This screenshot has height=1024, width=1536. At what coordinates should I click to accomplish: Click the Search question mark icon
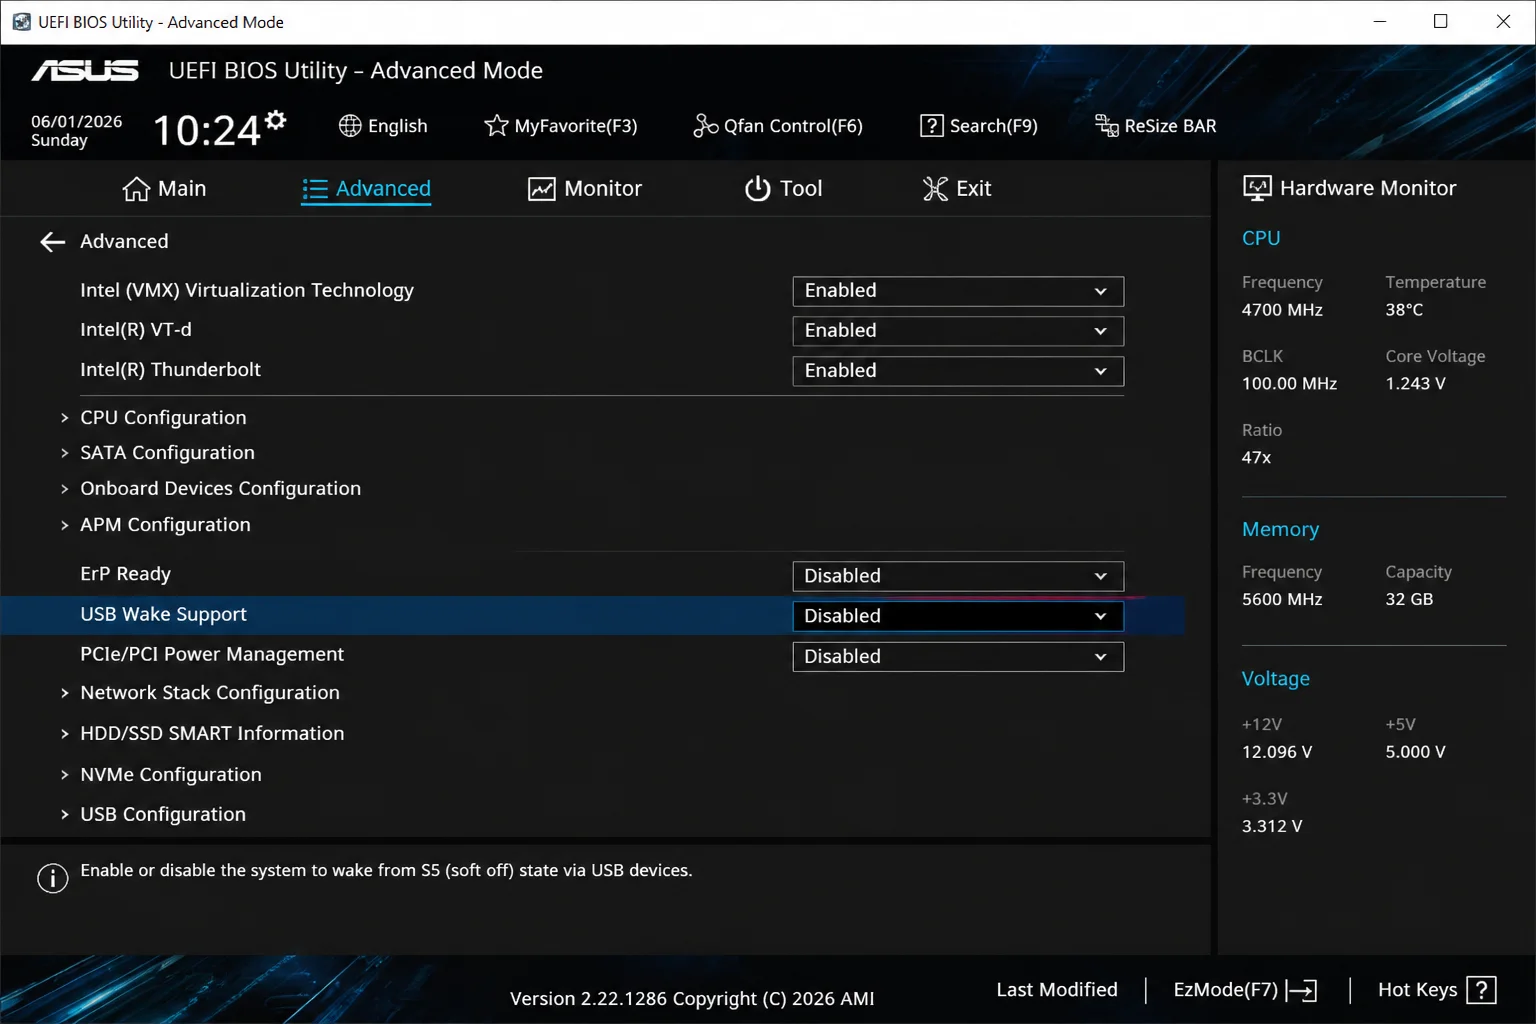pyautogui.click(x=931, y=125)
